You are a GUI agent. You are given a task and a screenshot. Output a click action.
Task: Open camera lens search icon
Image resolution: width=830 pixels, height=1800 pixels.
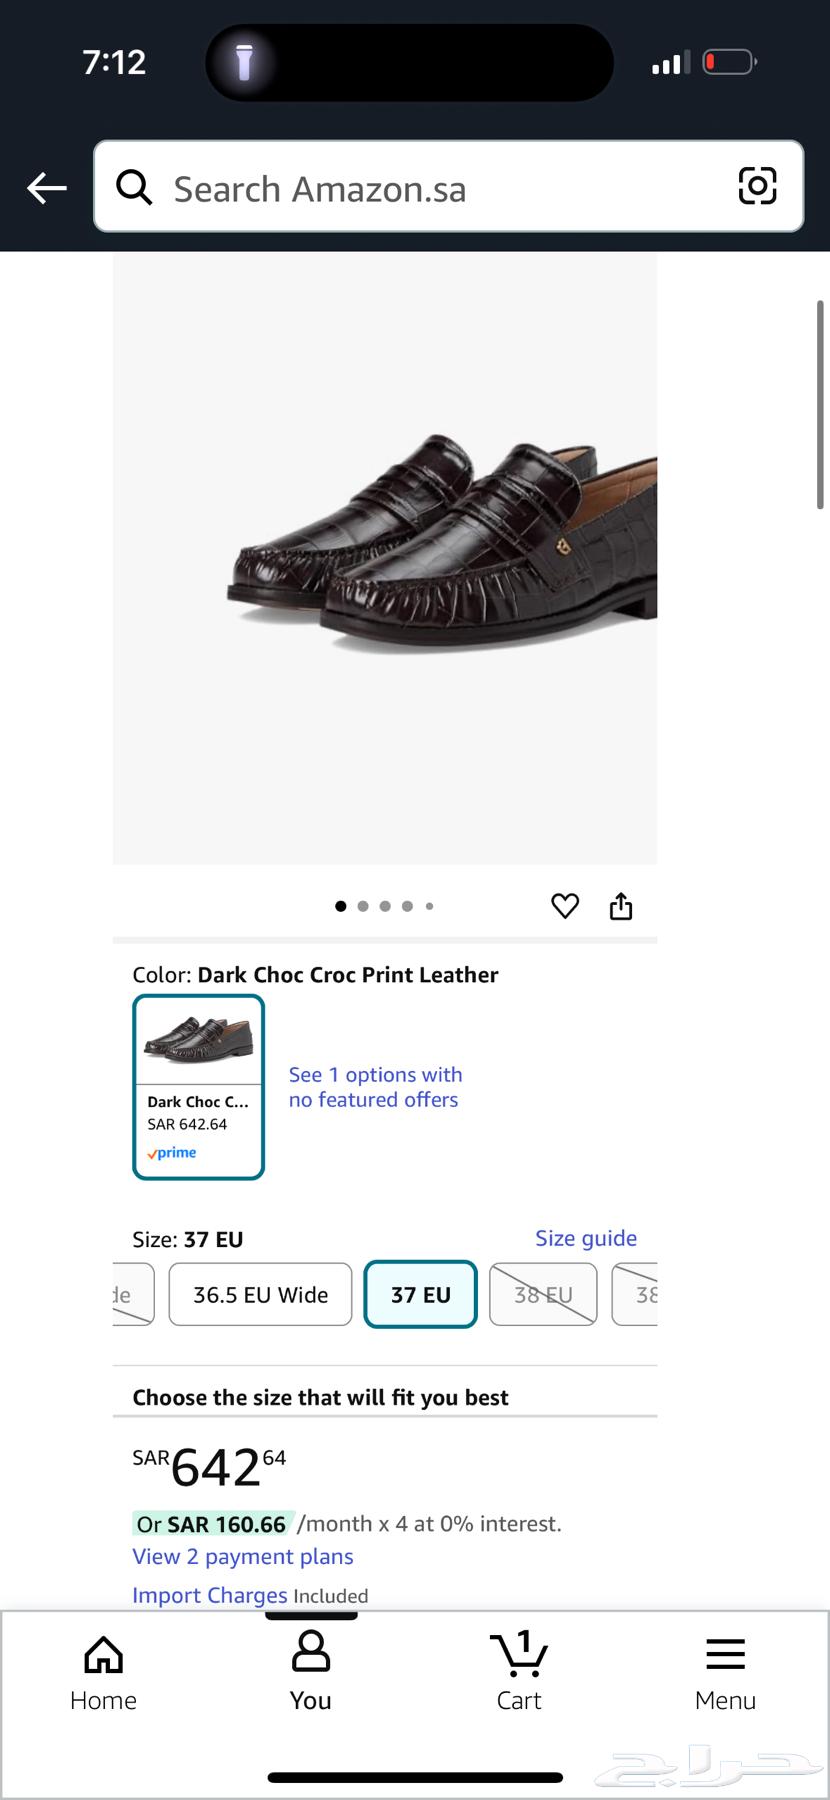pyautogui.click(x=757, y=186)
